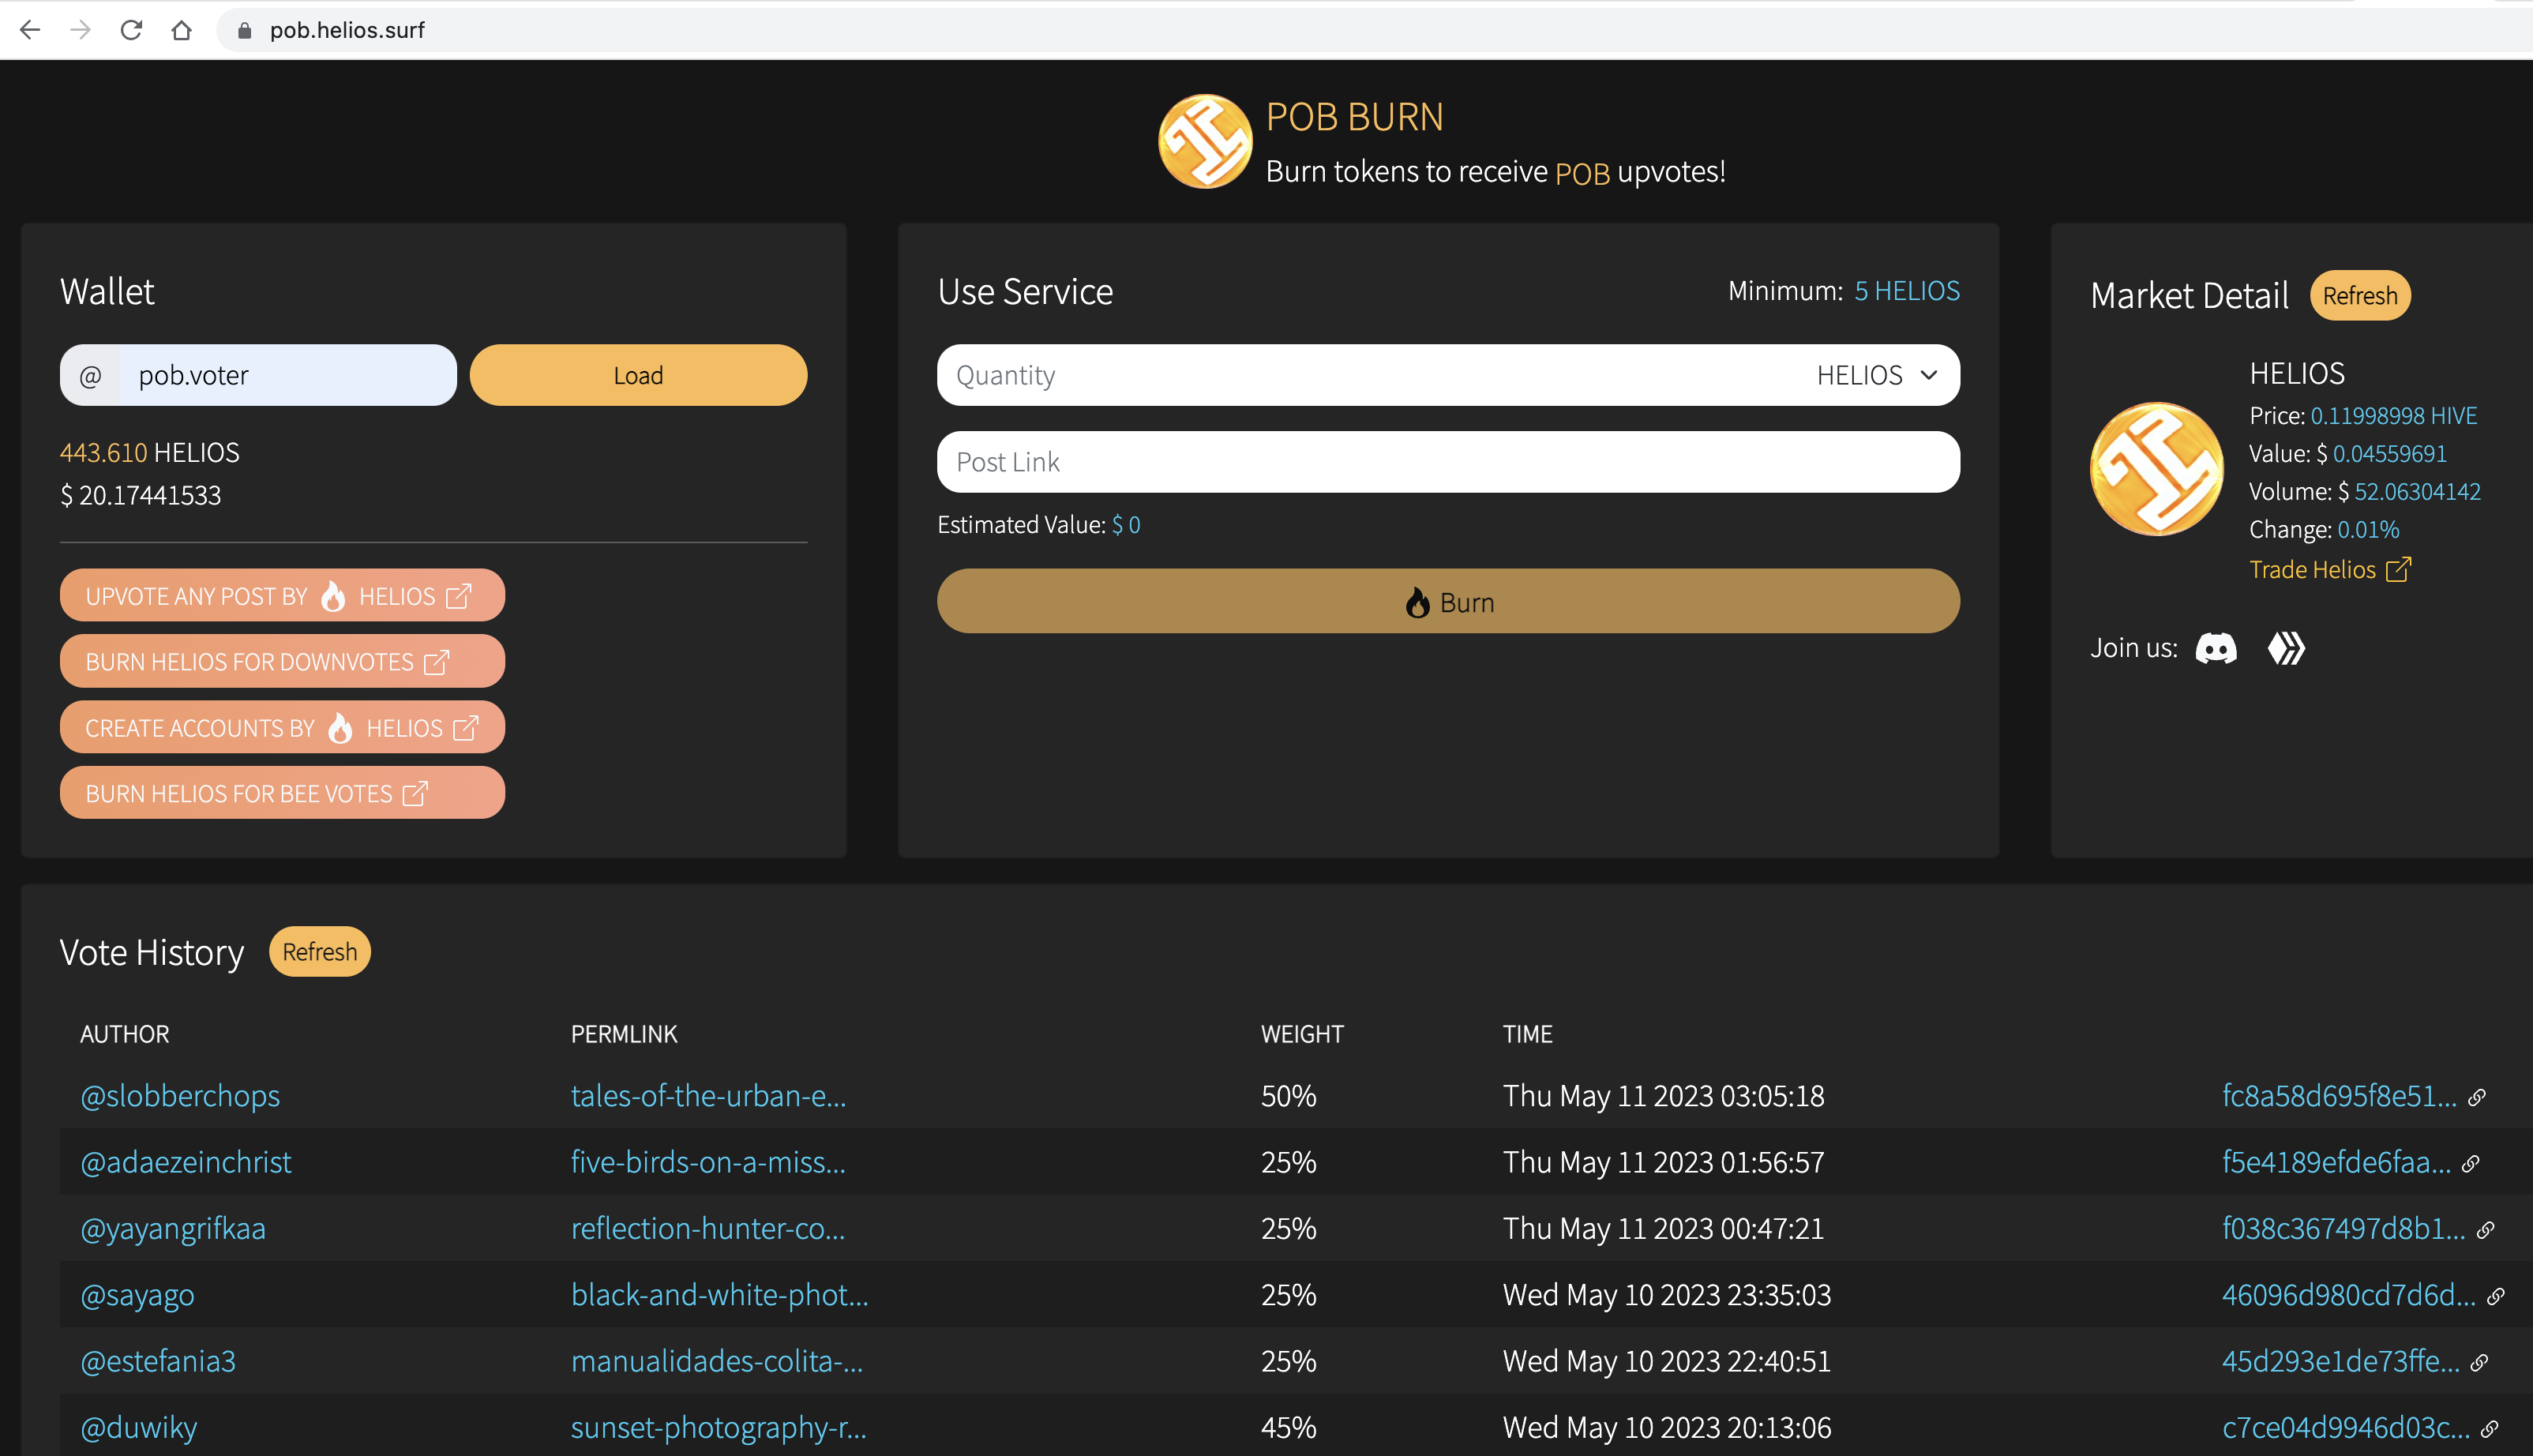Open permlink sunset-photography-r...
The height and width of the screenshot is (1456, 2533).
[718, 1427]
